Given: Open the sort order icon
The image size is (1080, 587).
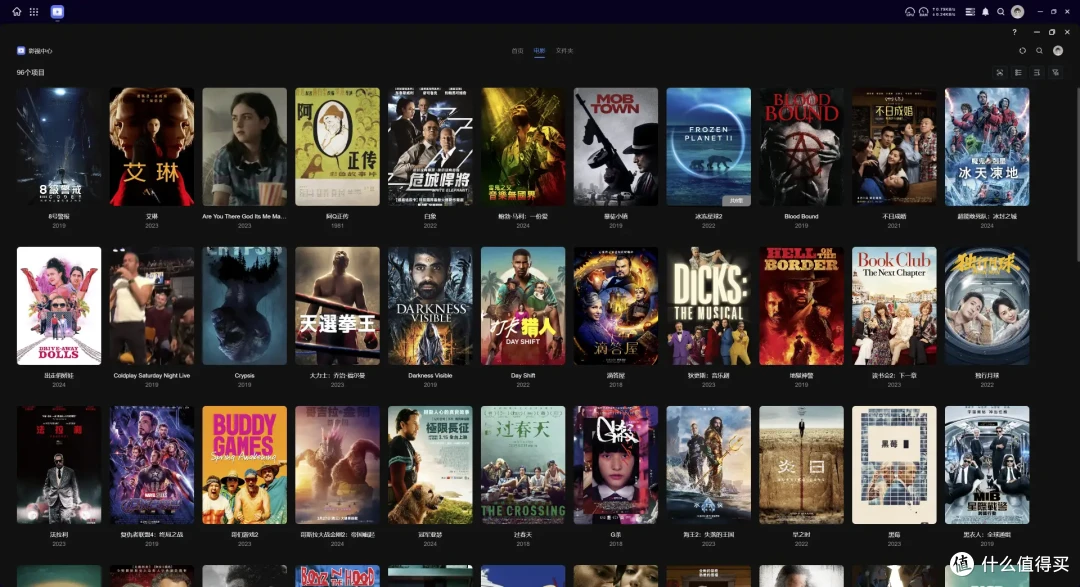Looking at the screenshot, I should point(1037,72).
